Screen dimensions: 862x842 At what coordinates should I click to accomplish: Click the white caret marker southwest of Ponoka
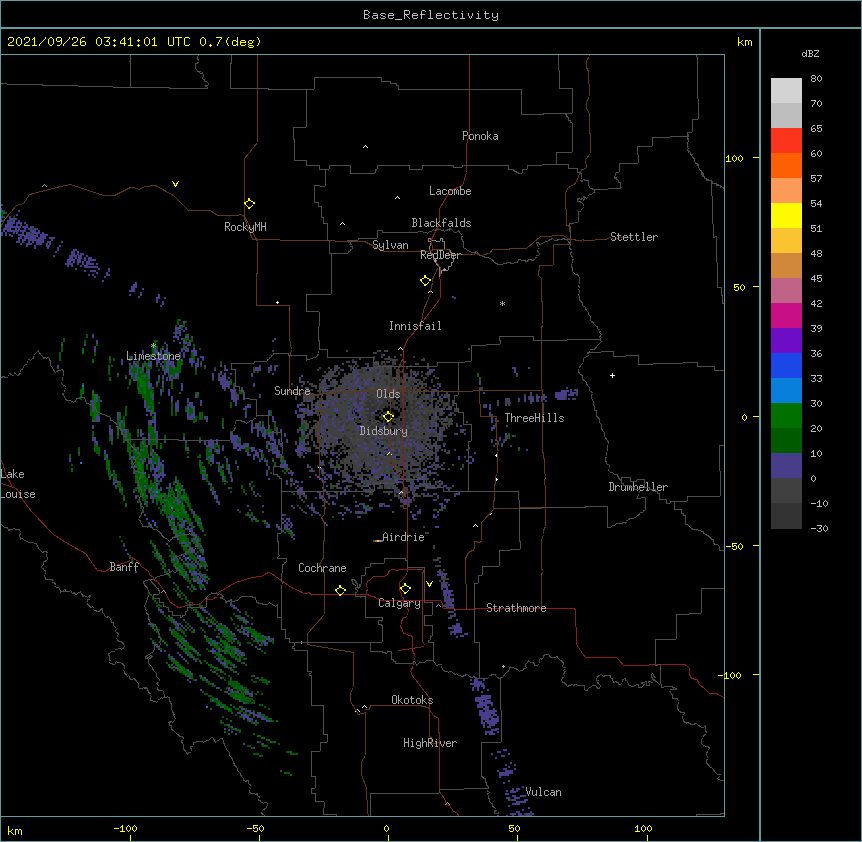[x=365, y=147]
